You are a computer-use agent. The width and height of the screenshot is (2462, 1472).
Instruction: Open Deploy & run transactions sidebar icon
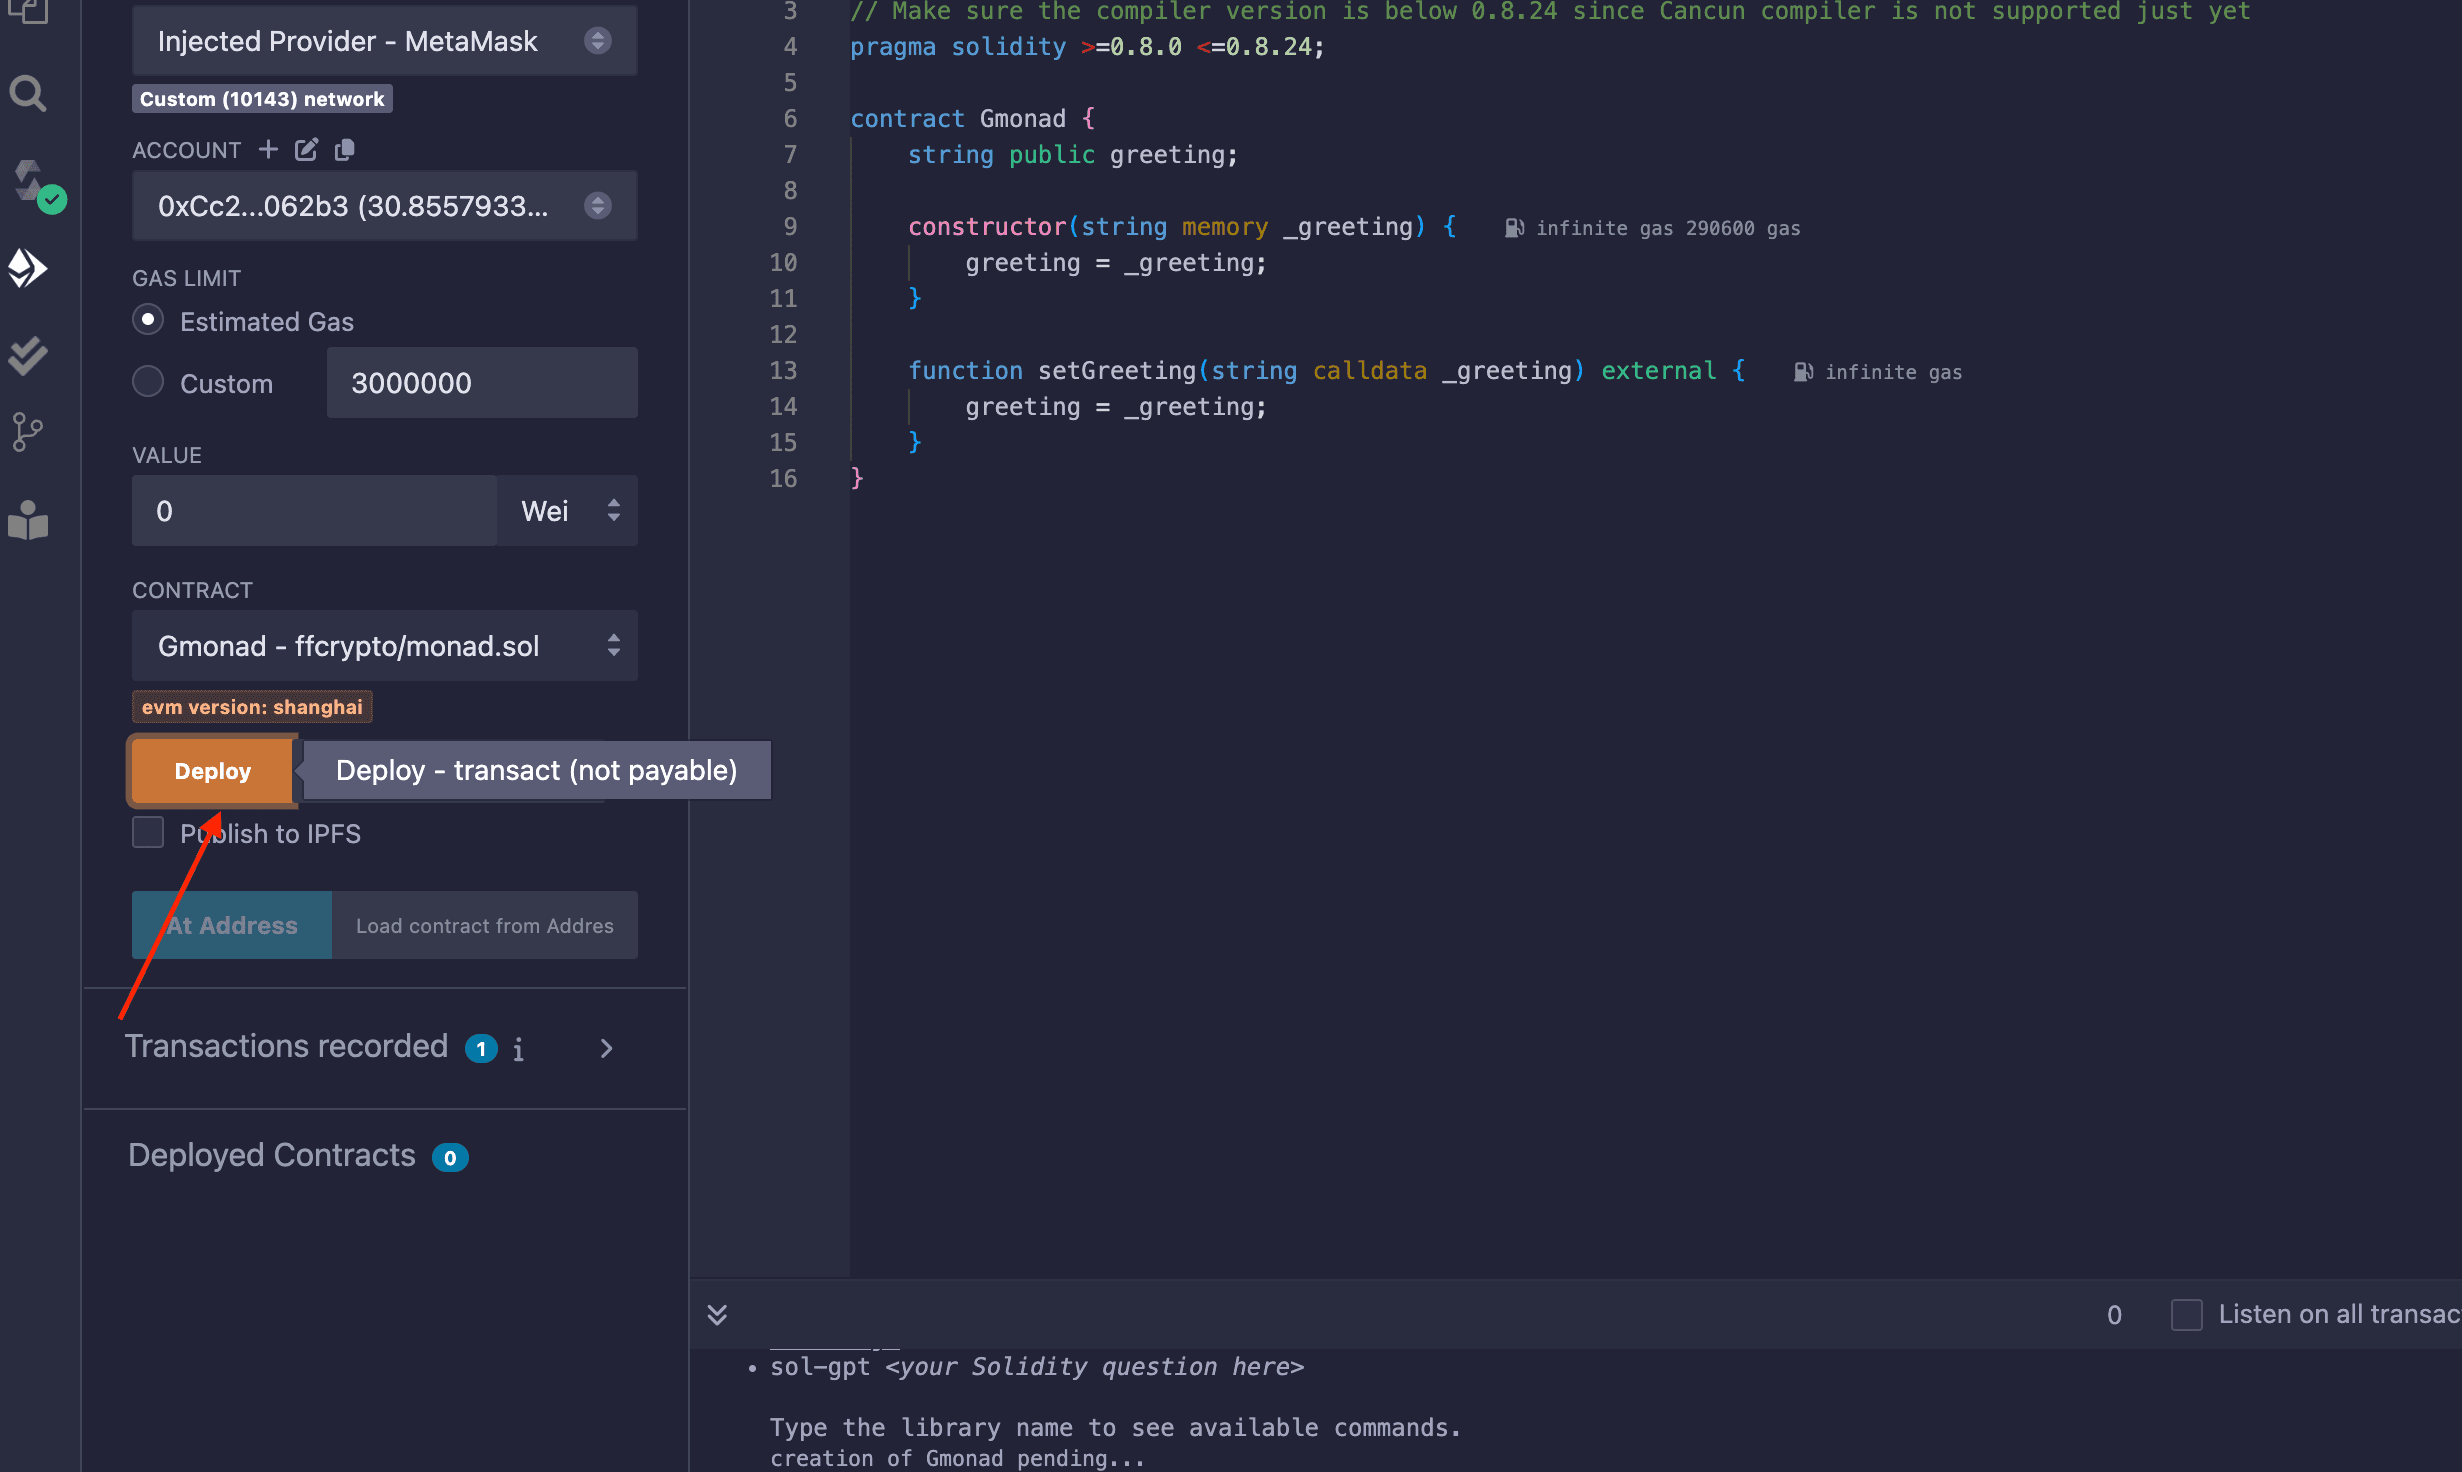28,268
